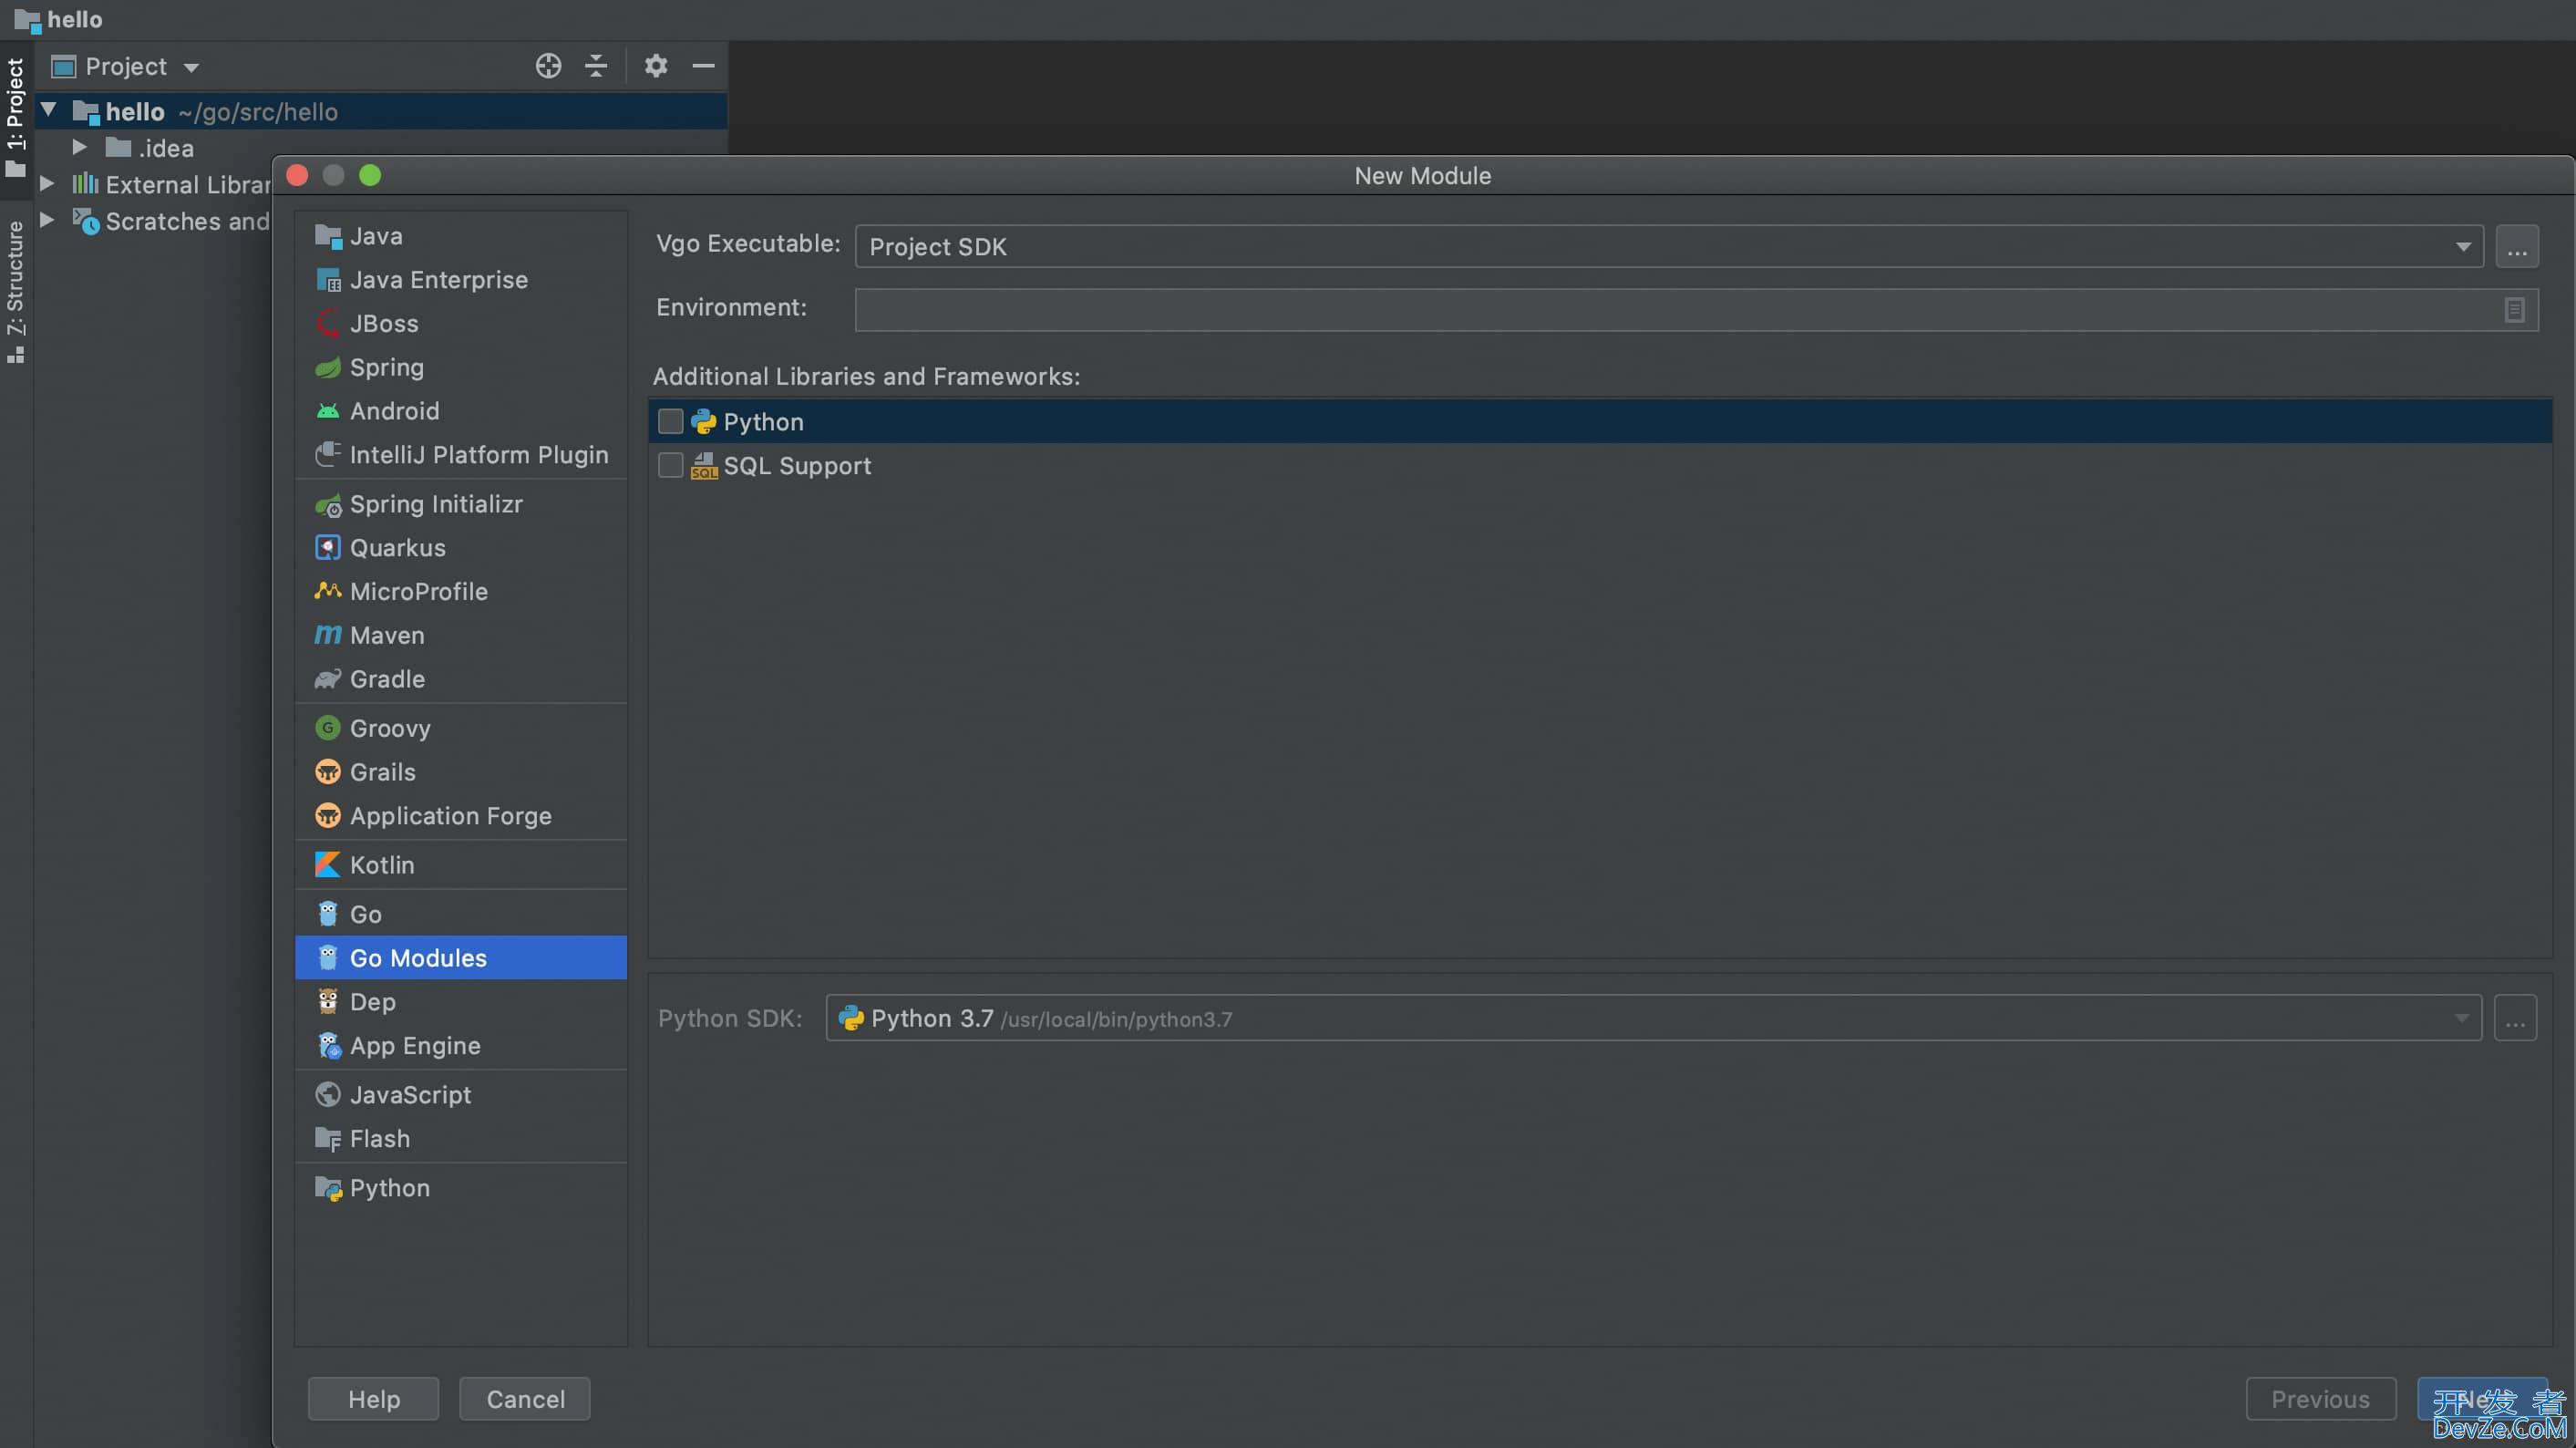Expand the .idea folder
Viewport: 2576px width, 1448px height.
[80, 147]
